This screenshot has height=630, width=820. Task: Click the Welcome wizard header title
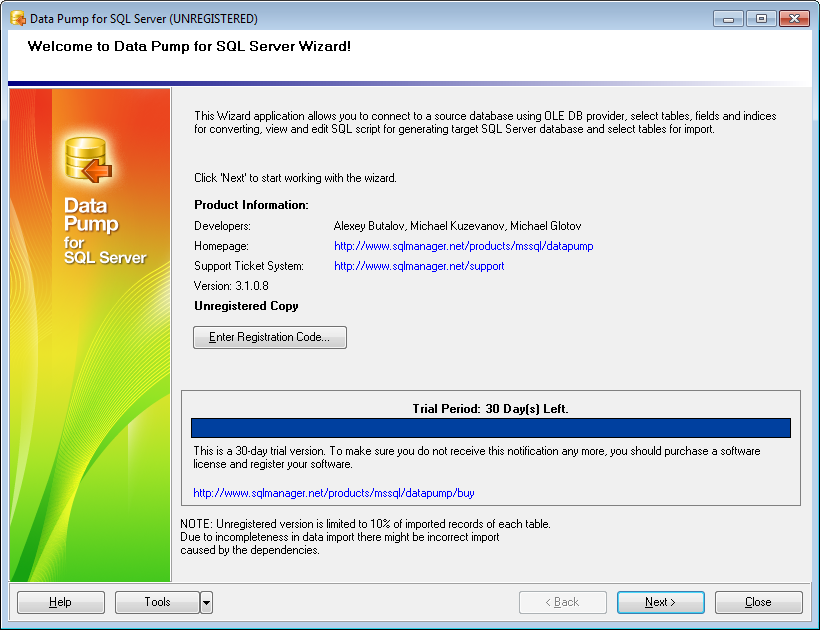[x=189, y=47]
